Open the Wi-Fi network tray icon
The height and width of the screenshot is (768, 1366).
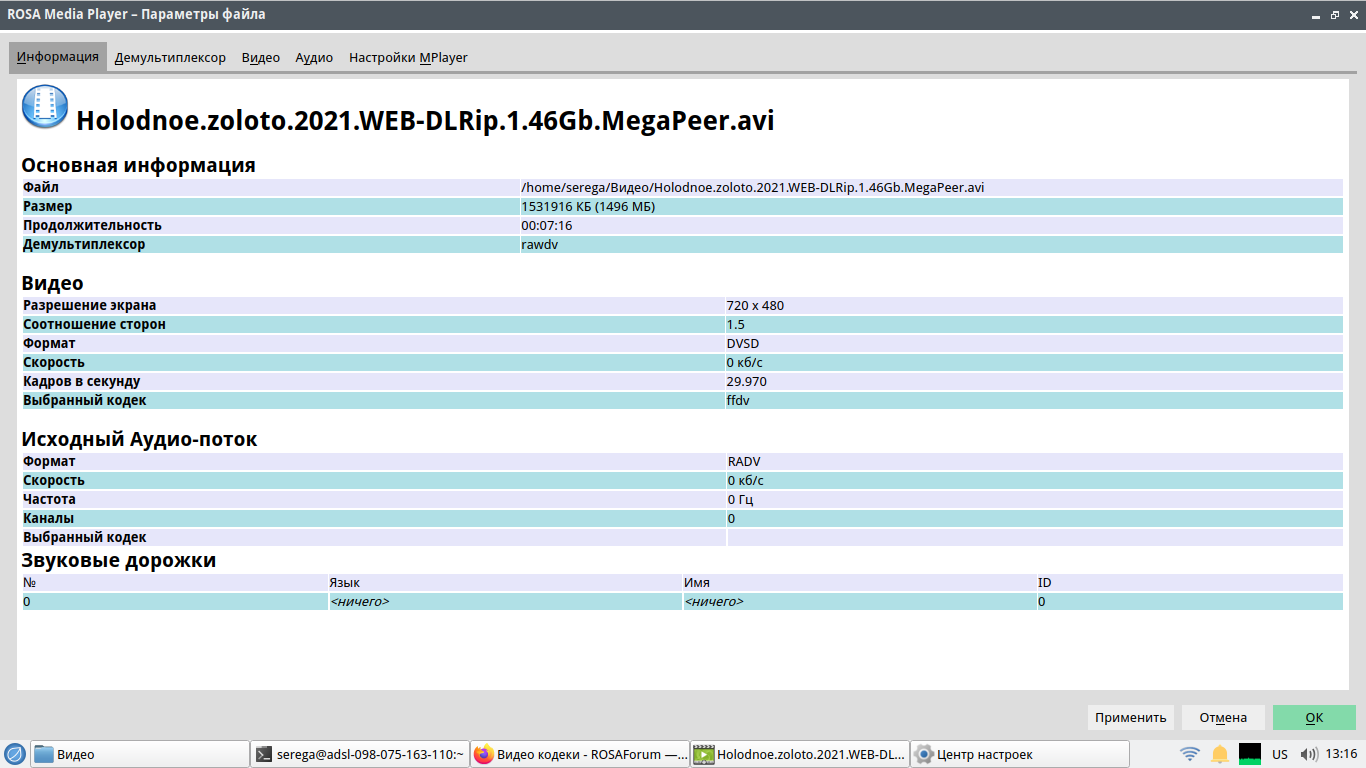(1190, 754)
